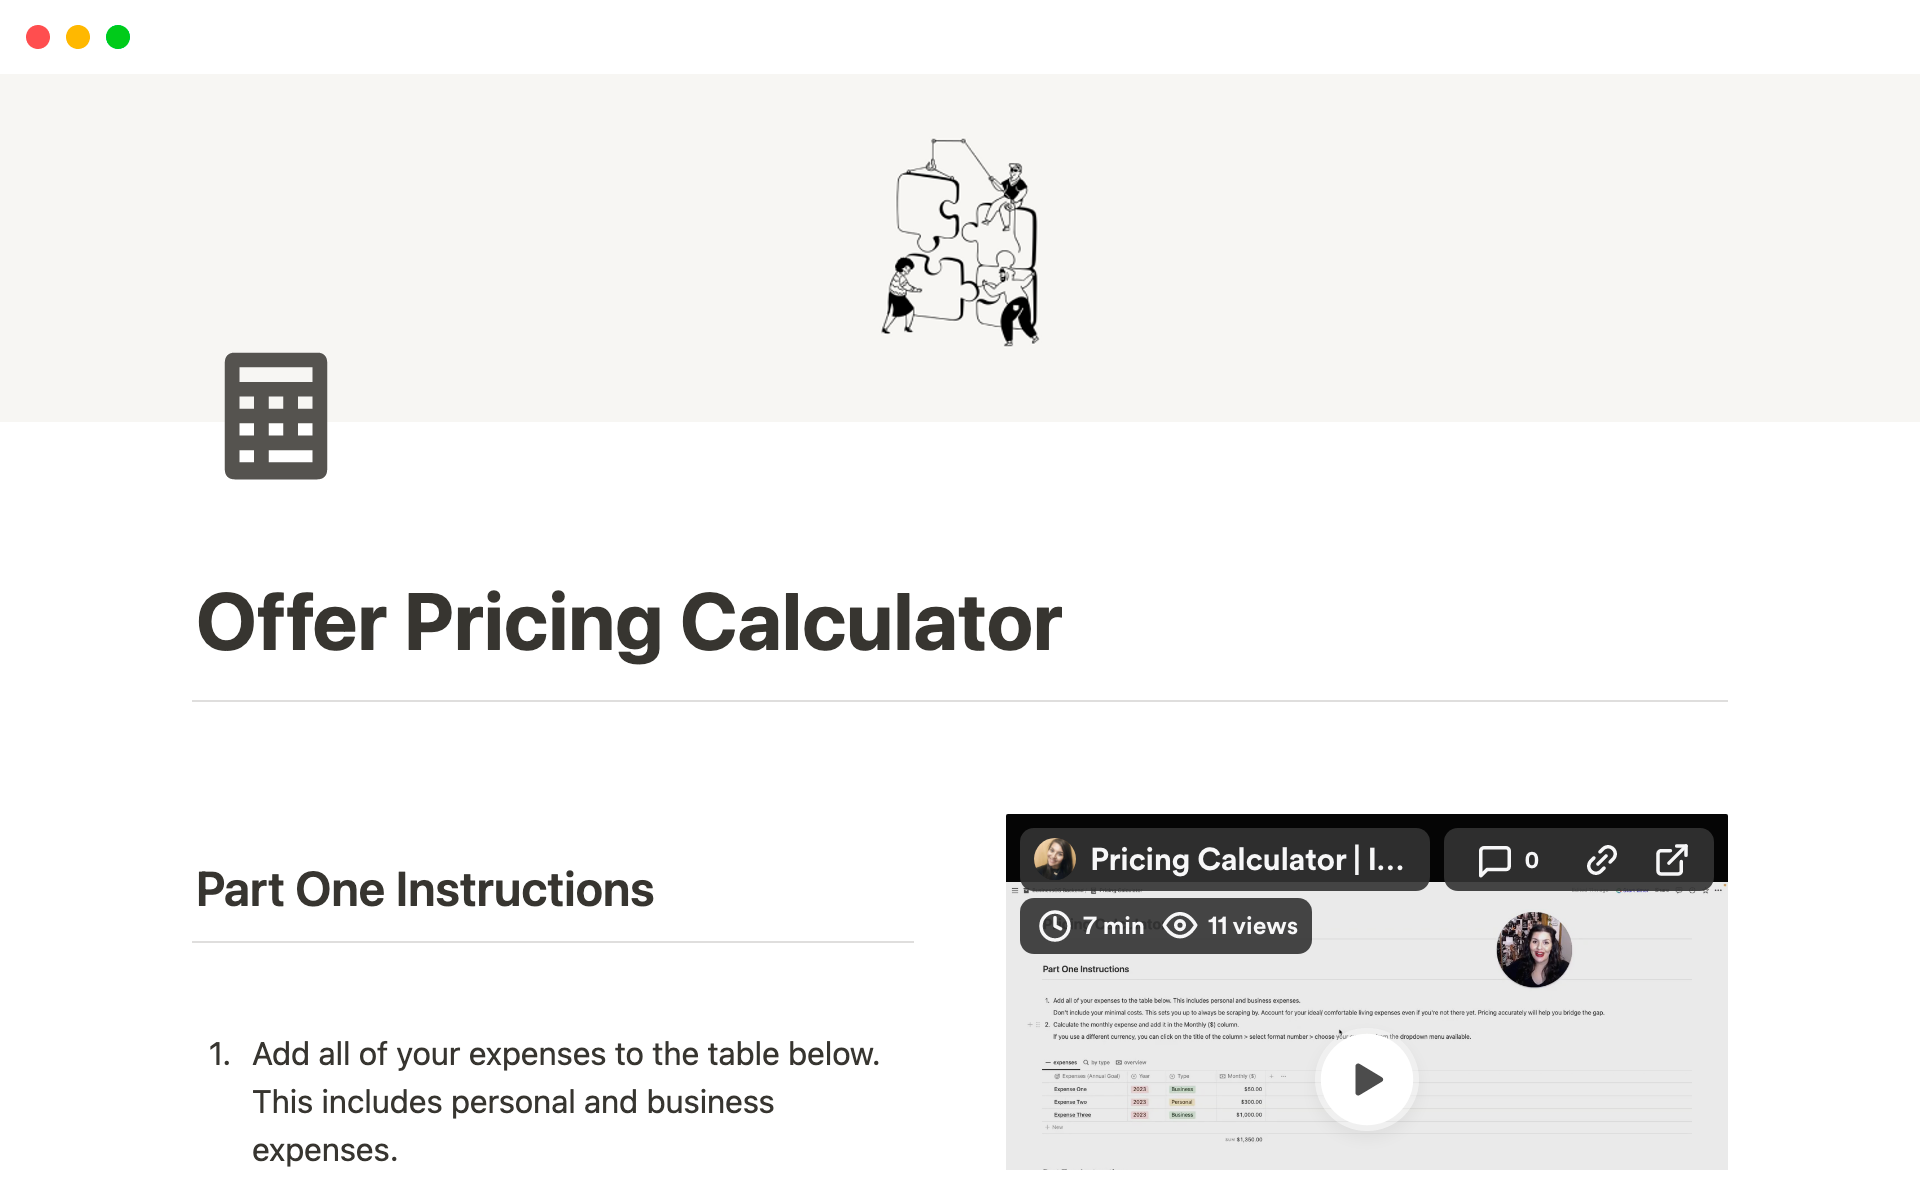Click the eye icon for 11 views
This screenshot has height=1200, width=1920.
[1180, 926]
